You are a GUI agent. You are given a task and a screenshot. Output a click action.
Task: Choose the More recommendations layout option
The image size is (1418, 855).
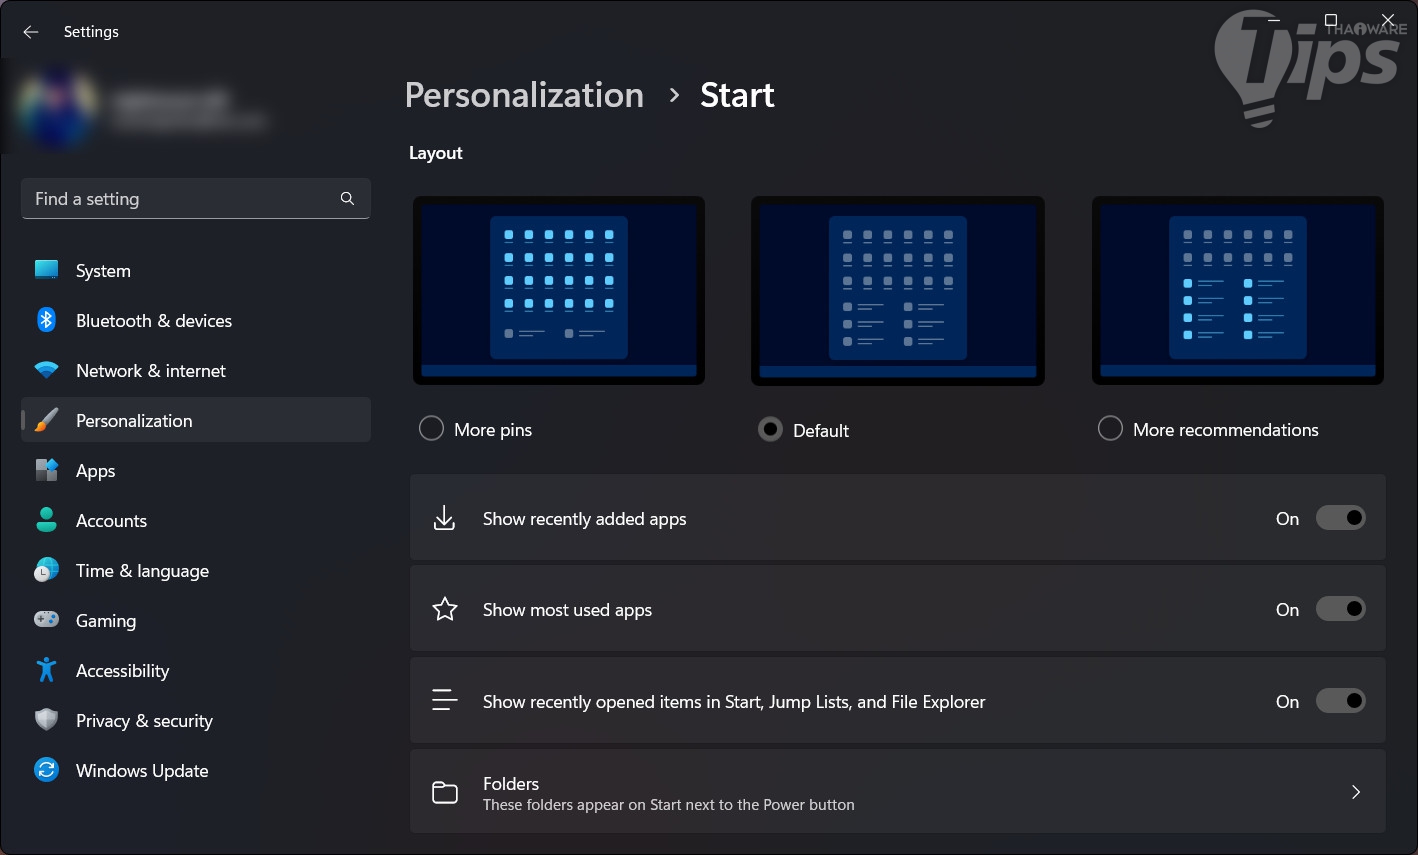1110,429
